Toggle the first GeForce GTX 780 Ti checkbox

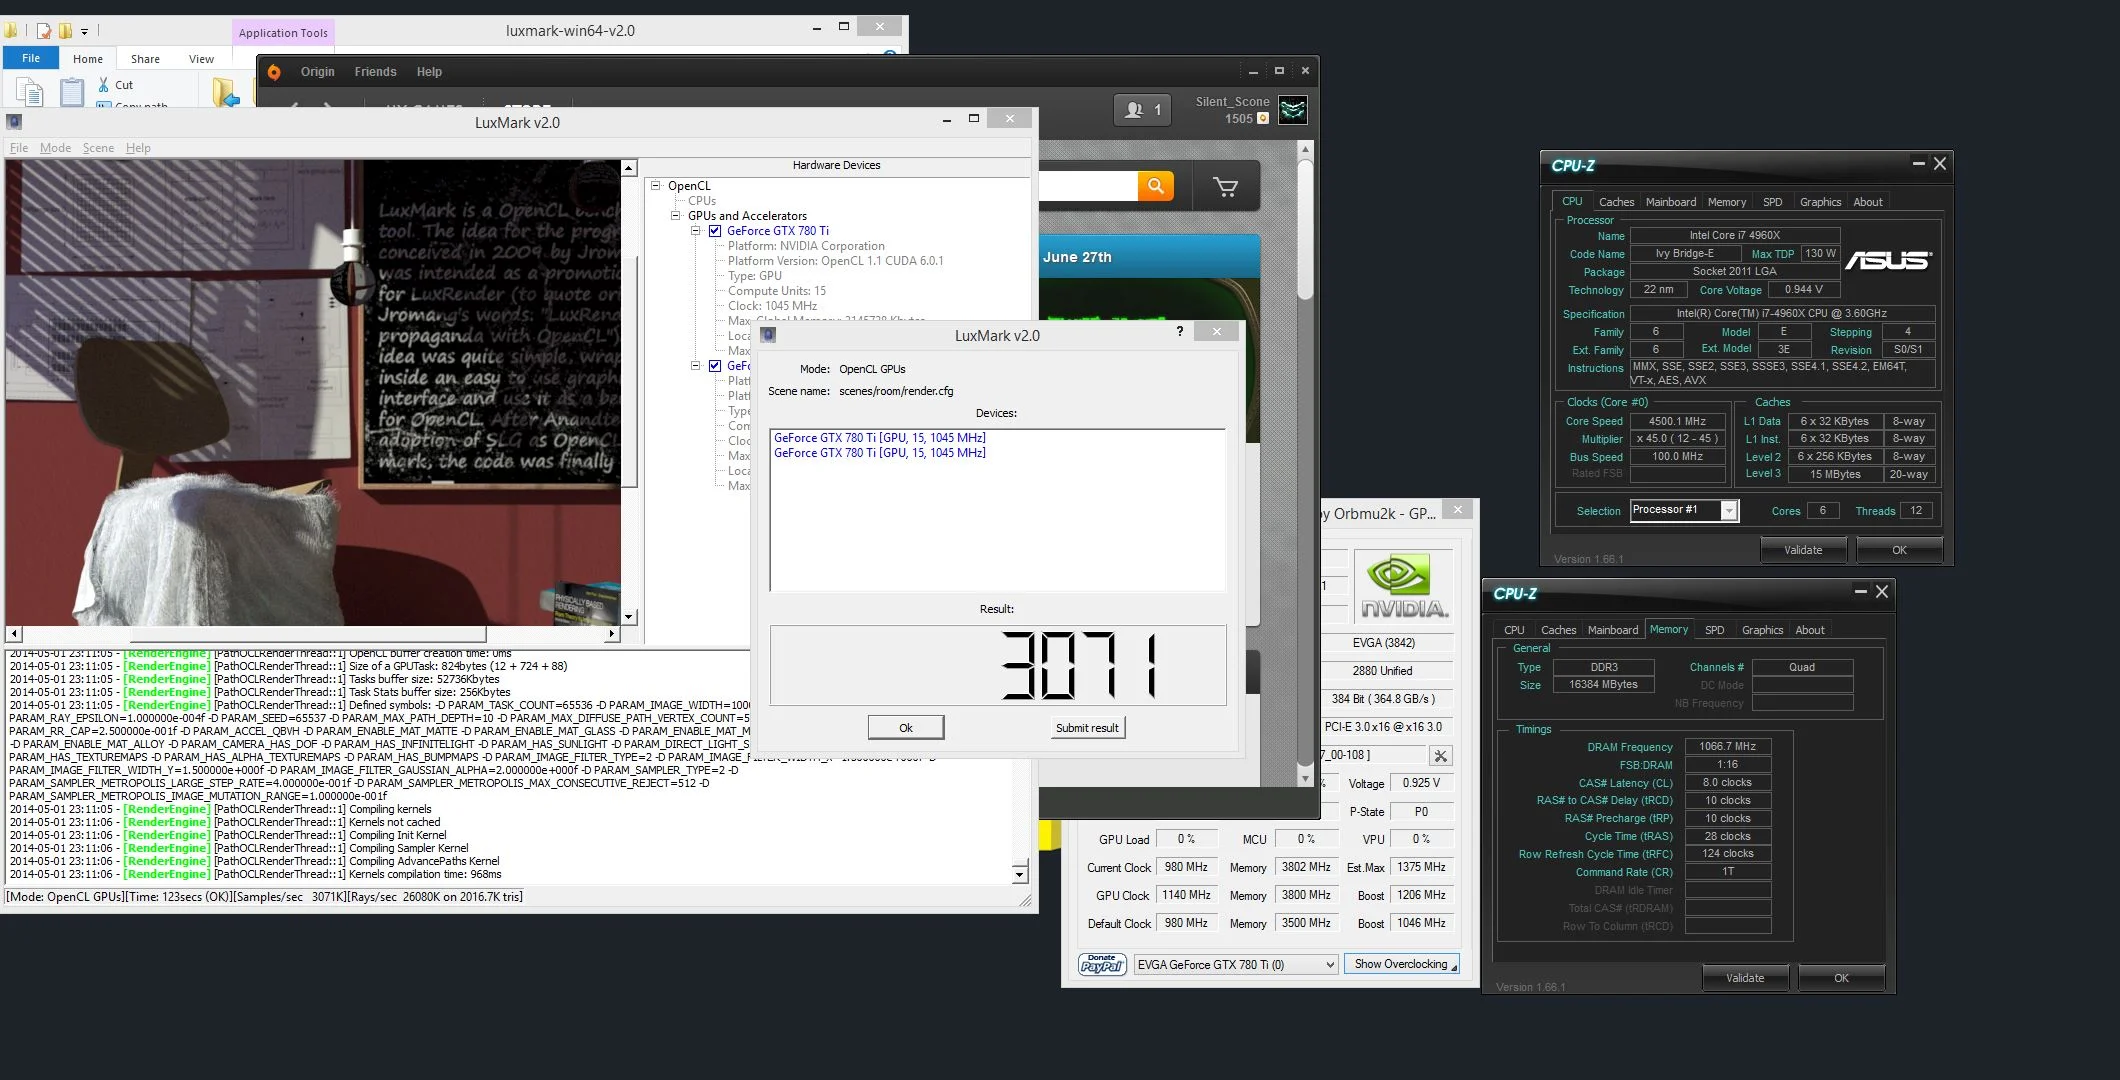[715, 231]
